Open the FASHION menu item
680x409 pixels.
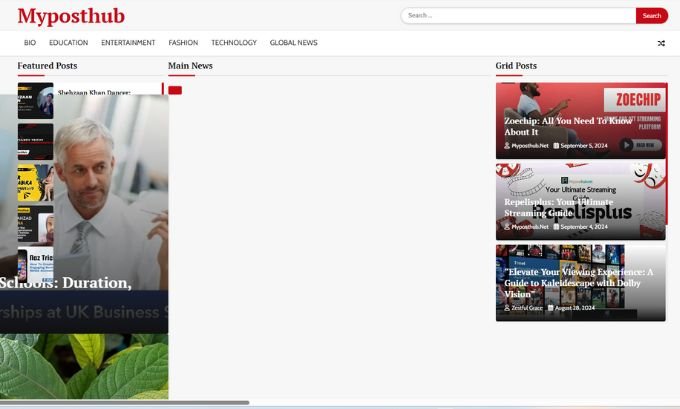(183, 43)
